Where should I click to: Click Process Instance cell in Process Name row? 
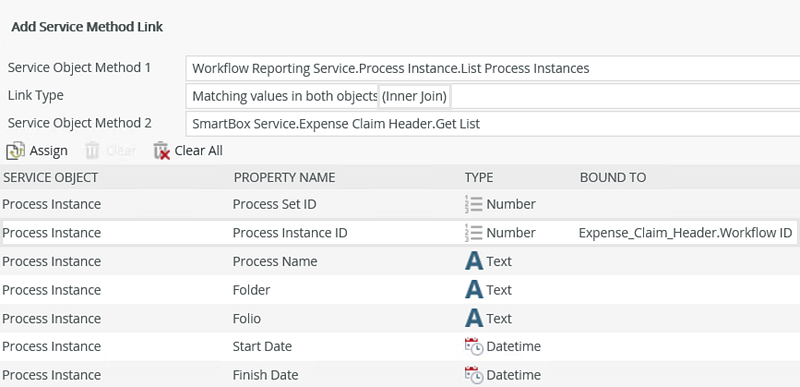52,262
